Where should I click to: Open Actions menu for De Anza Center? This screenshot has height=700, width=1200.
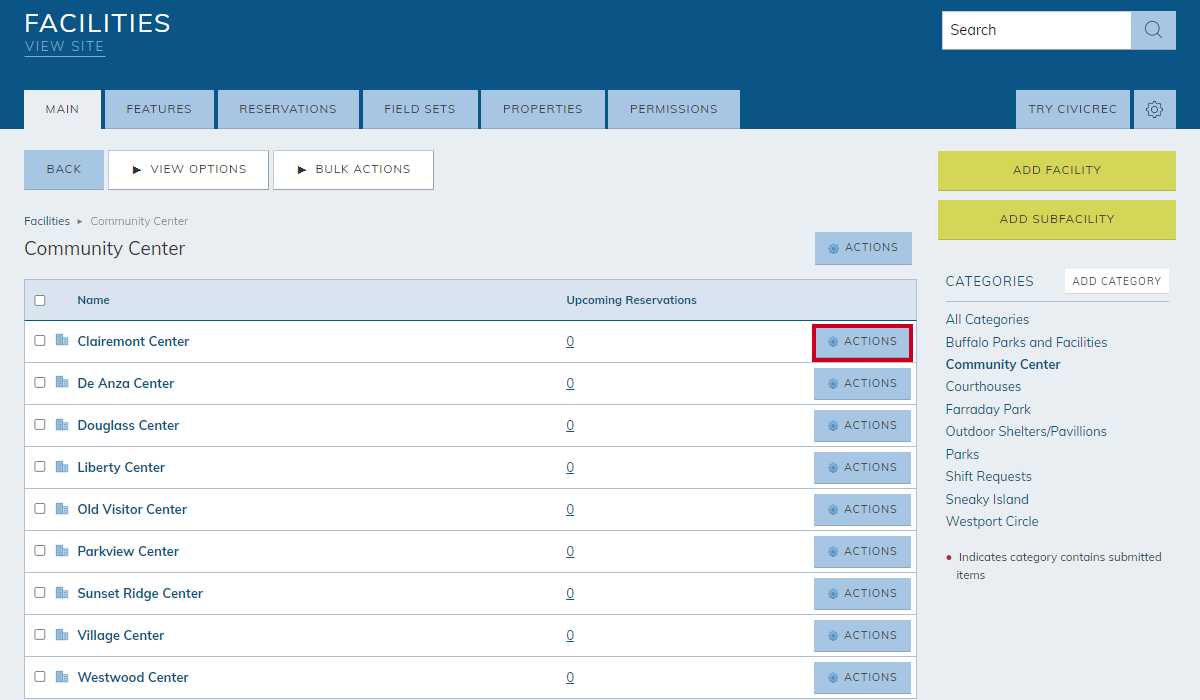pyautogui.click(x=862, y=384)
